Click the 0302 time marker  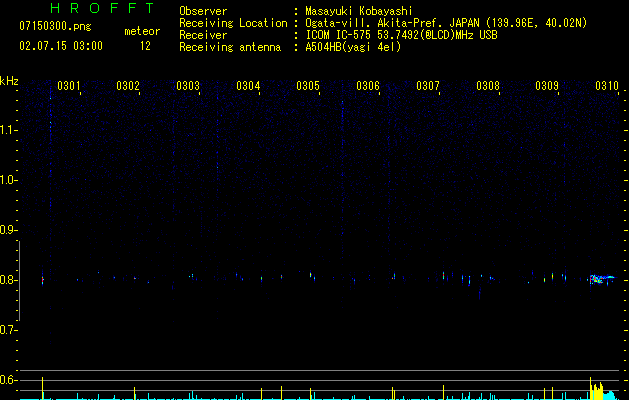click(x=128, y=86)
